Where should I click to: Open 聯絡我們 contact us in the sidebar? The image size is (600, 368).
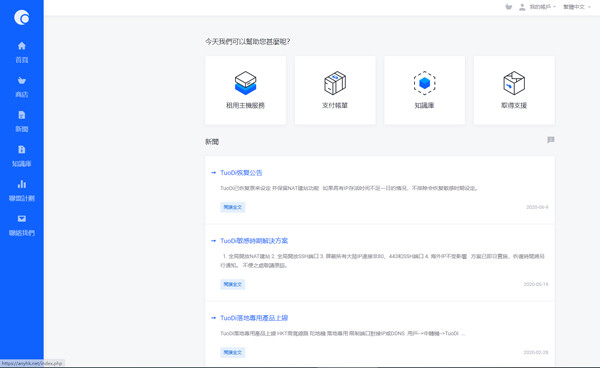click(22, 225)
